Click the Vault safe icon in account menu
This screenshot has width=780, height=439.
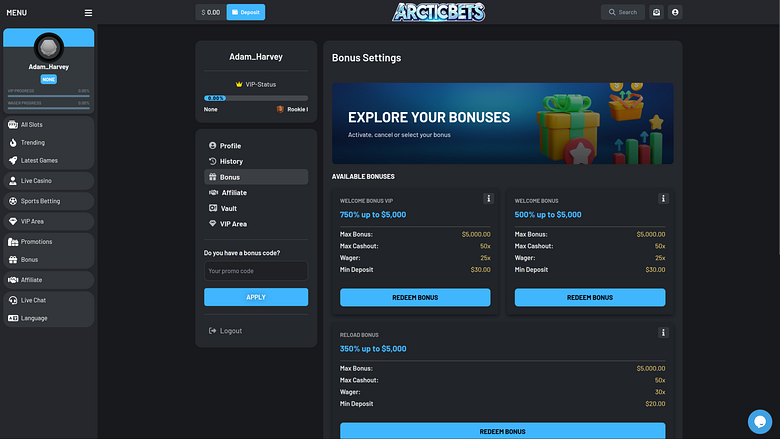[x=213, y=208]
